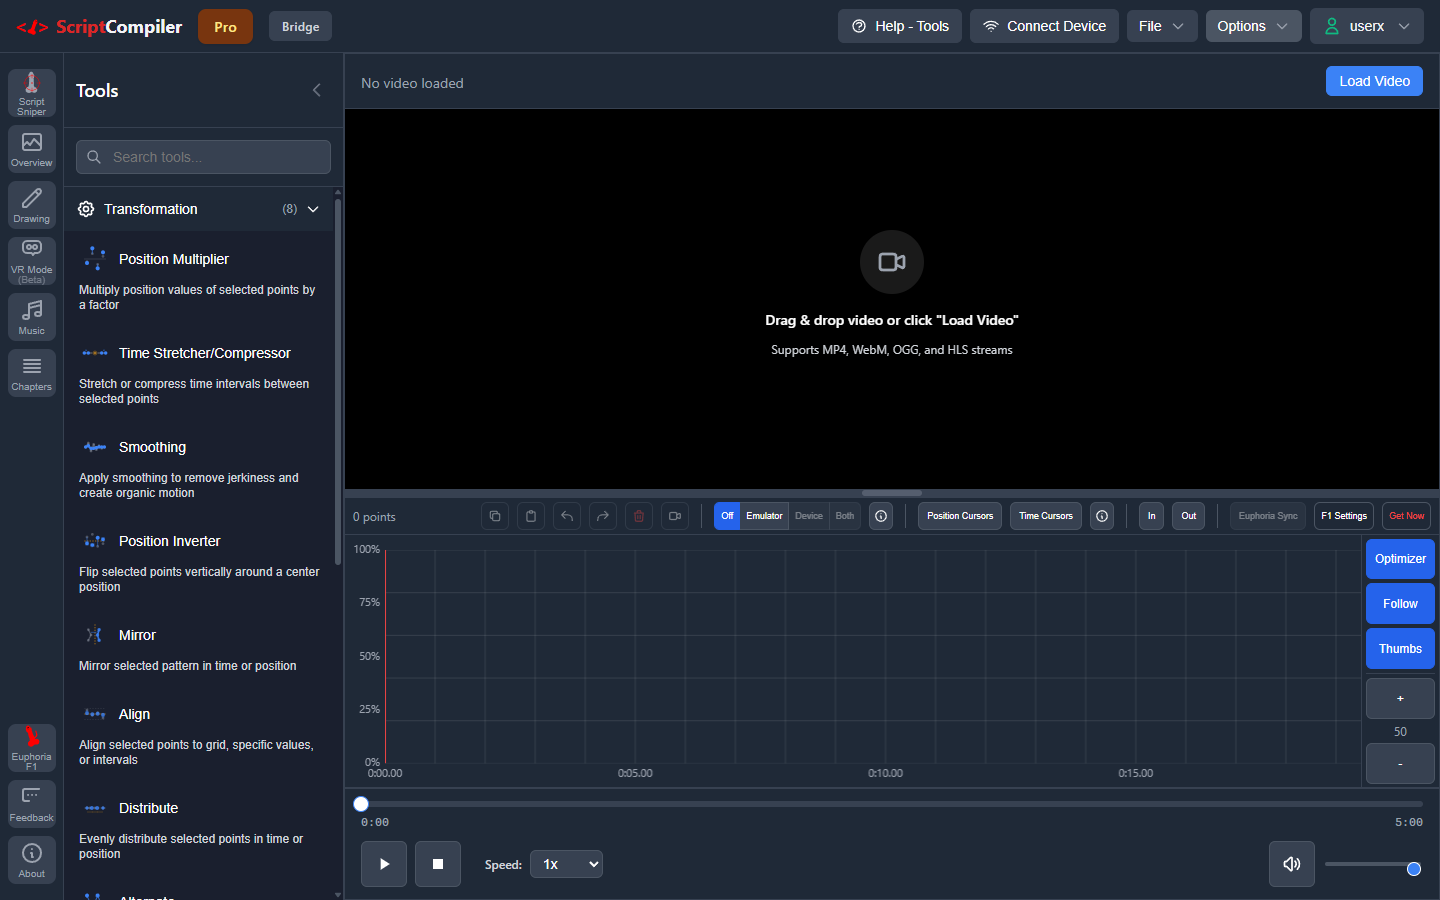Select the Smoothing tool
This screenshot has height=900, width=1440.
tap(198, 468)
